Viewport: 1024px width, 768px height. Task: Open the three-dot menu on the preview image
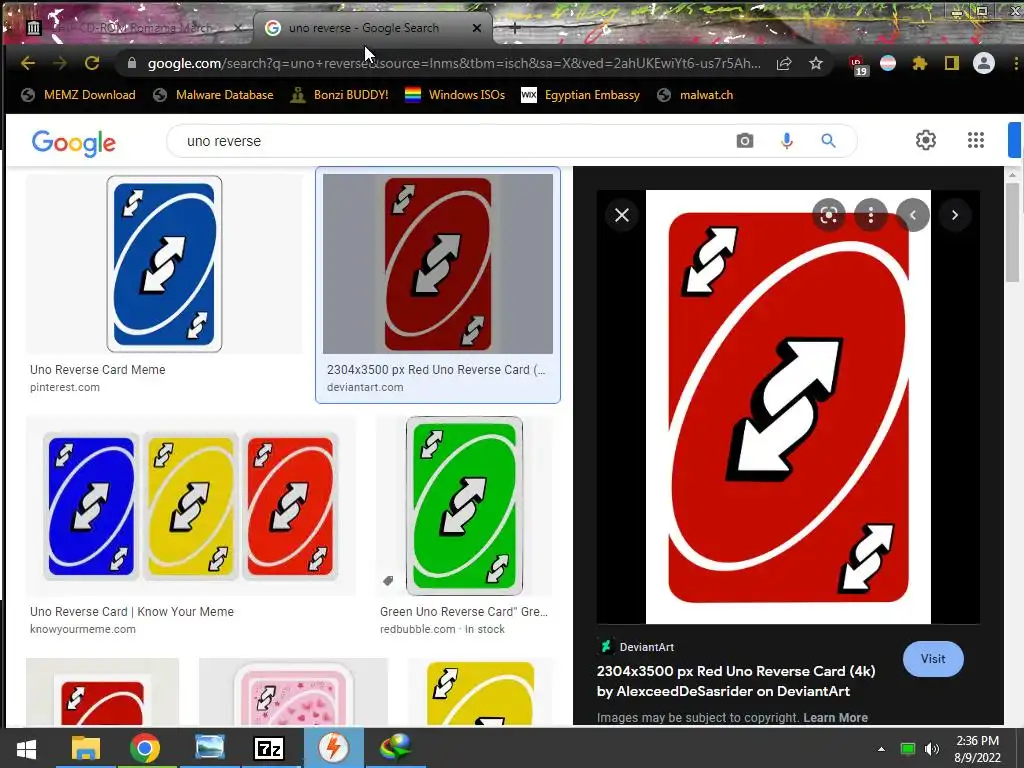coord(871,215)
